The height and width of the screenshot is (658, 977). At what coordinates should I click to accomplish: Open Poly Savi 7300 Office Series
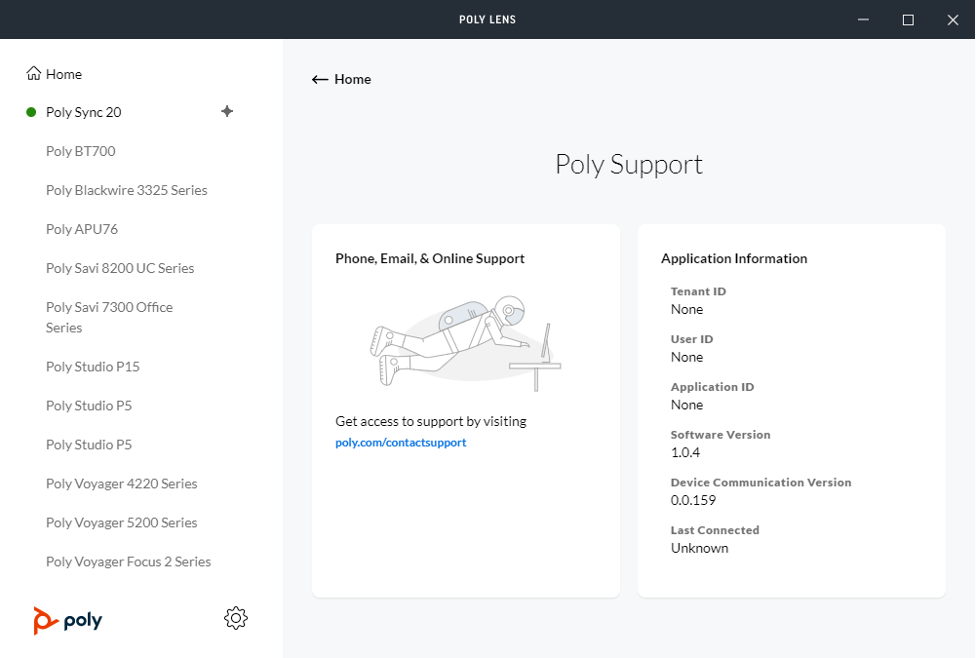pyautogui.click(x=109, y=317)
